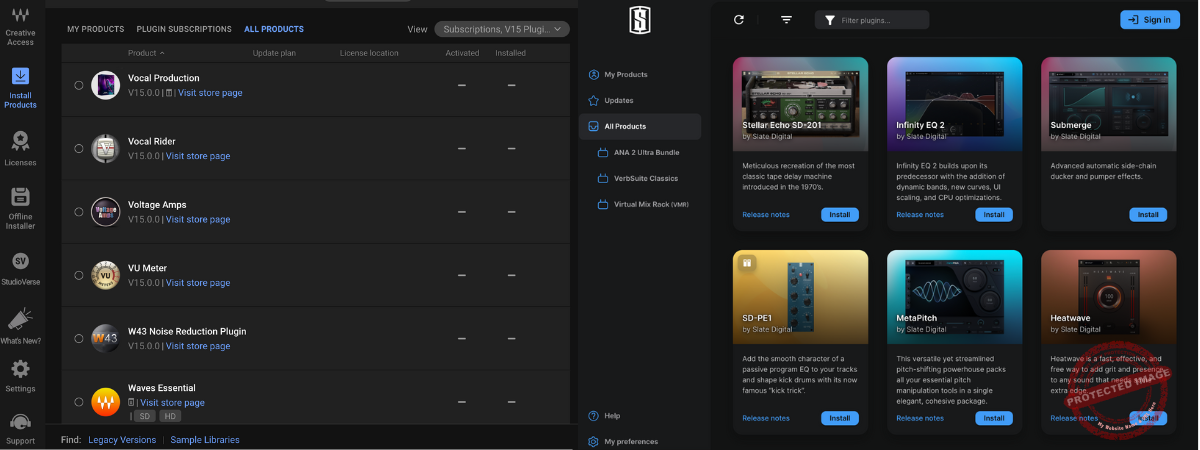Click the Voltage Amps product icon
Viewport: 1200px width, 450px height.
105,212
